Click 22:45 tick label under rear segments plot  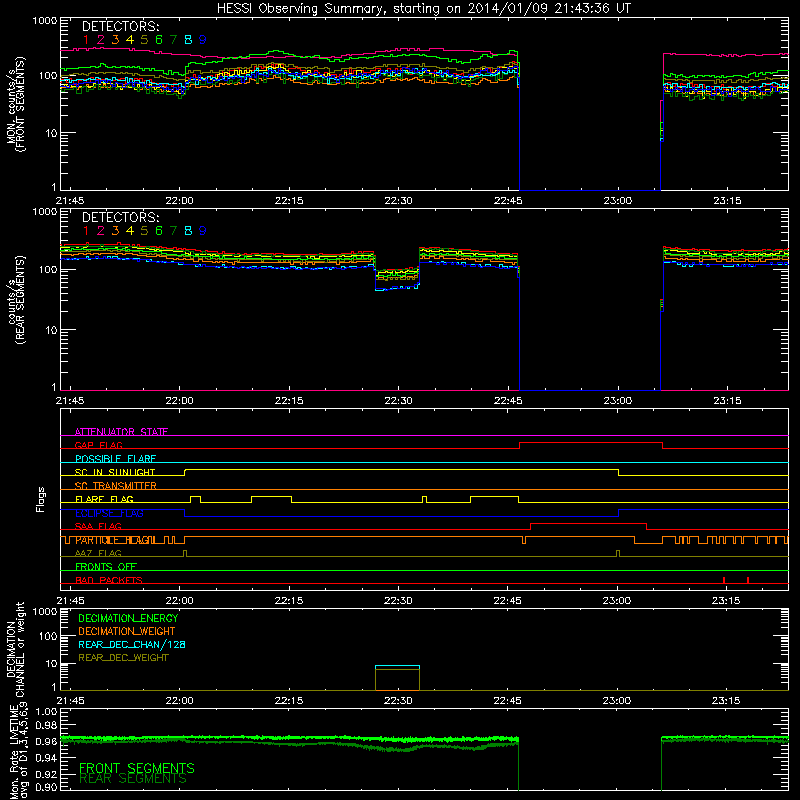point(508,401)
